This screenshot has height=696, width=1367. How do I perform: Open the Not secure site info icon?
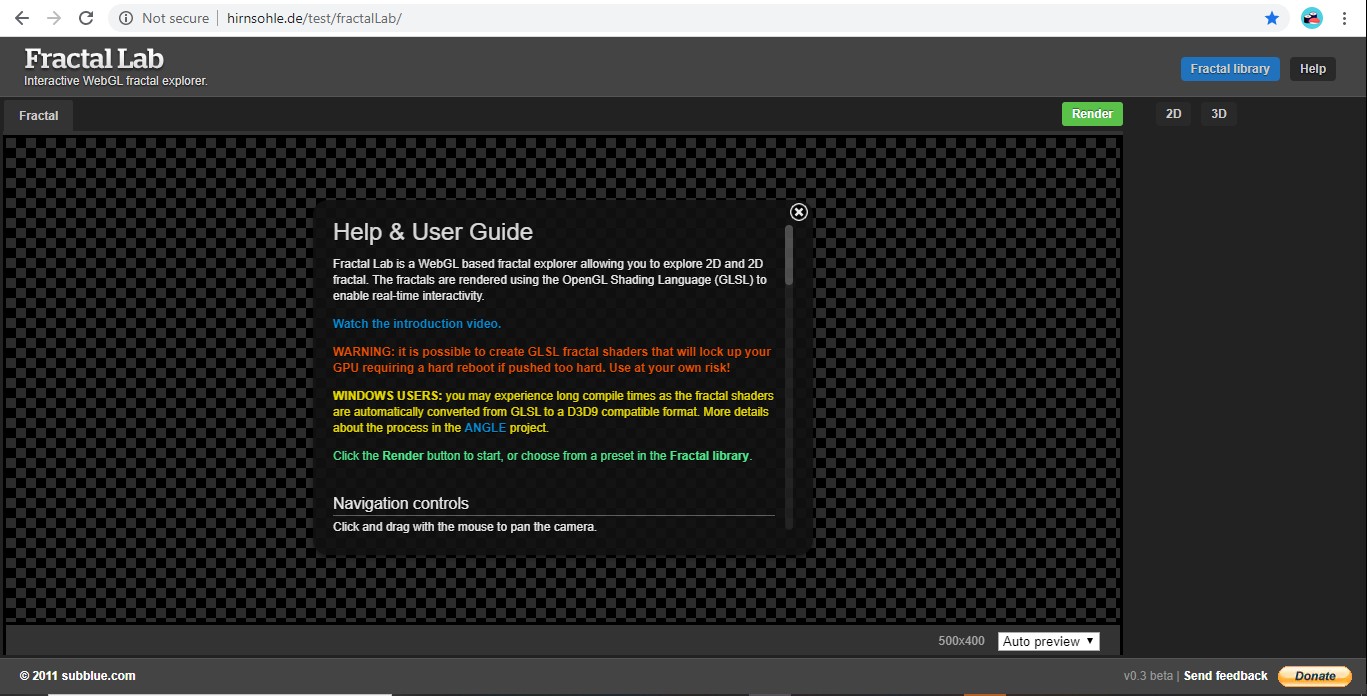tap(126, 18)
